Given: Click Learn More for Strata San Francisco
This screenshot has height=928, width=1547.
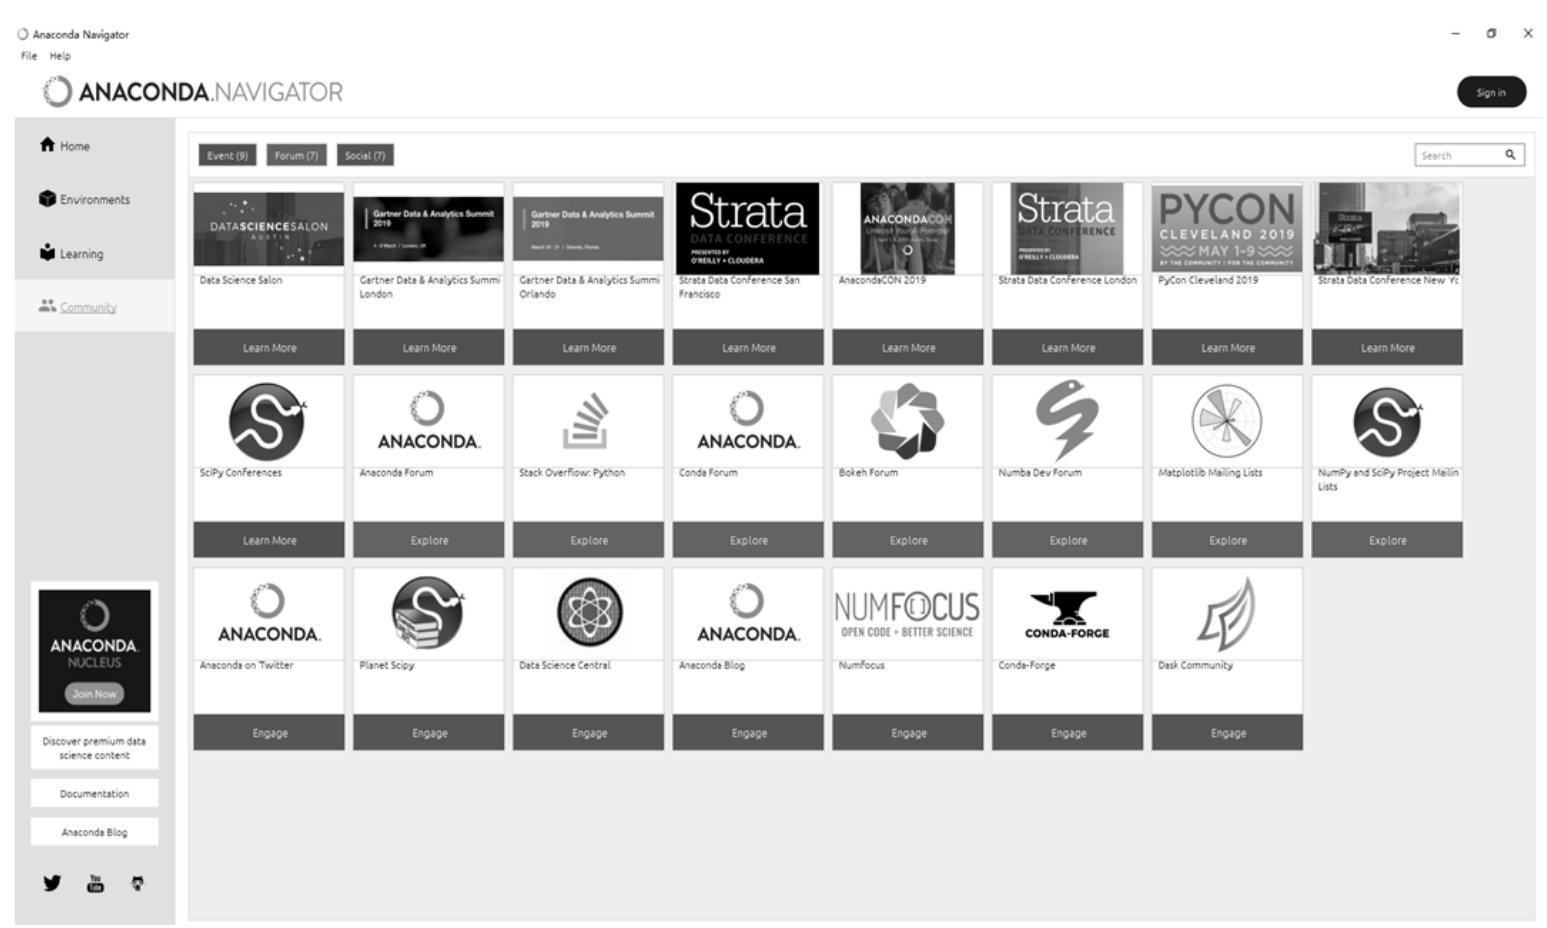Looking at the screenshot, I should 748,348.
